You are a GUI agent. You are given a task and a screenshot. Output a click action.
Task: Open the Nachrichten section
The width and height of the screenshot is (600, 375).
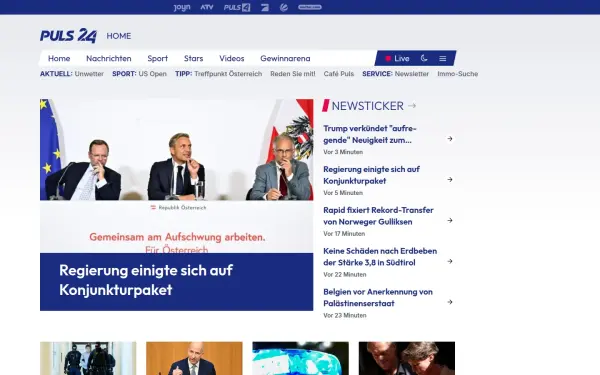point(109,58)
